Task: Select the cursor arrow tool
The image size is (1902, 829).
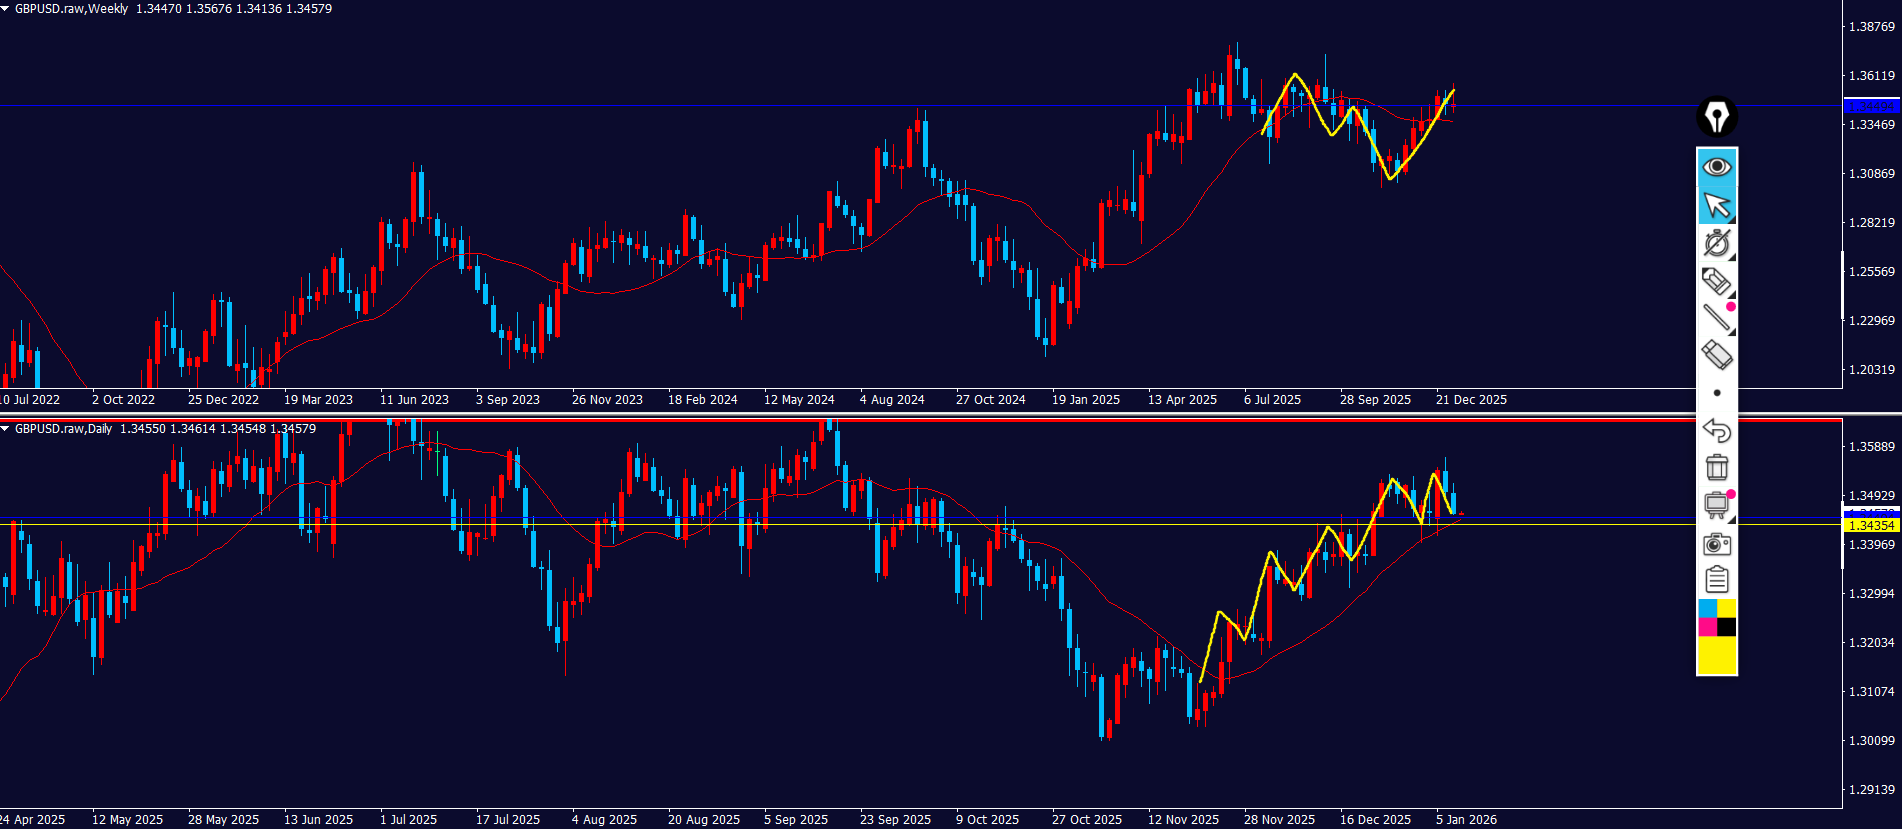Action: 1716,205
